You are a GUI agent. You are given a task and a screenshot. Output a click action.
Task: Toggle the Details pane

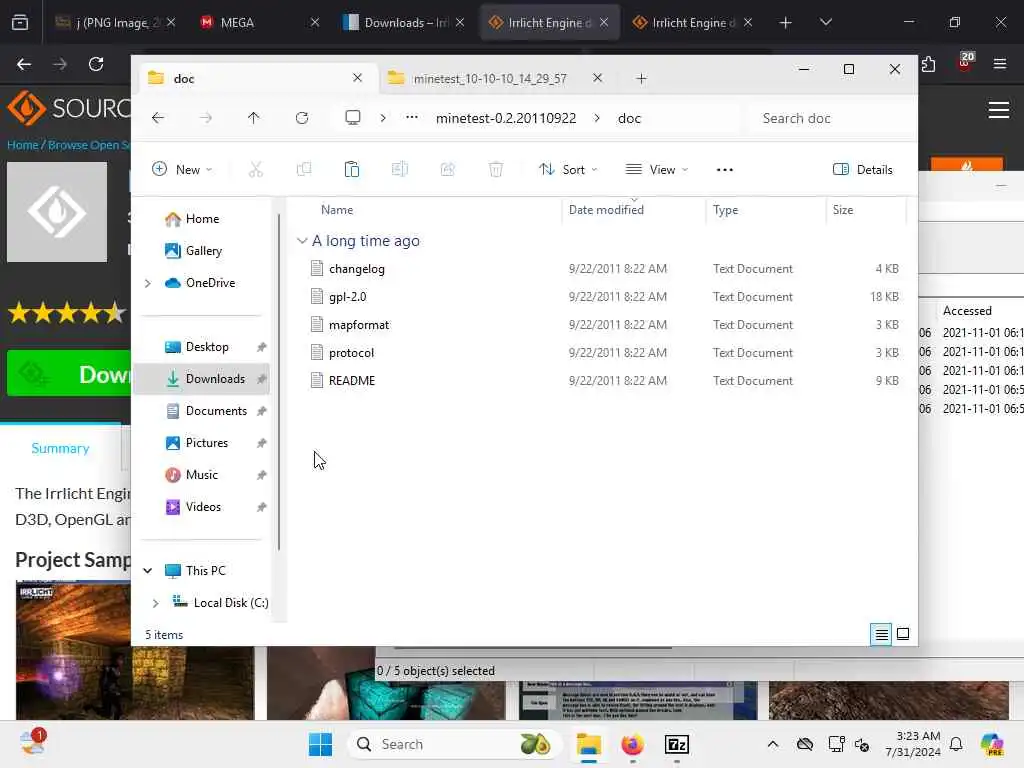pyautogui.click(x=862, y=170)
